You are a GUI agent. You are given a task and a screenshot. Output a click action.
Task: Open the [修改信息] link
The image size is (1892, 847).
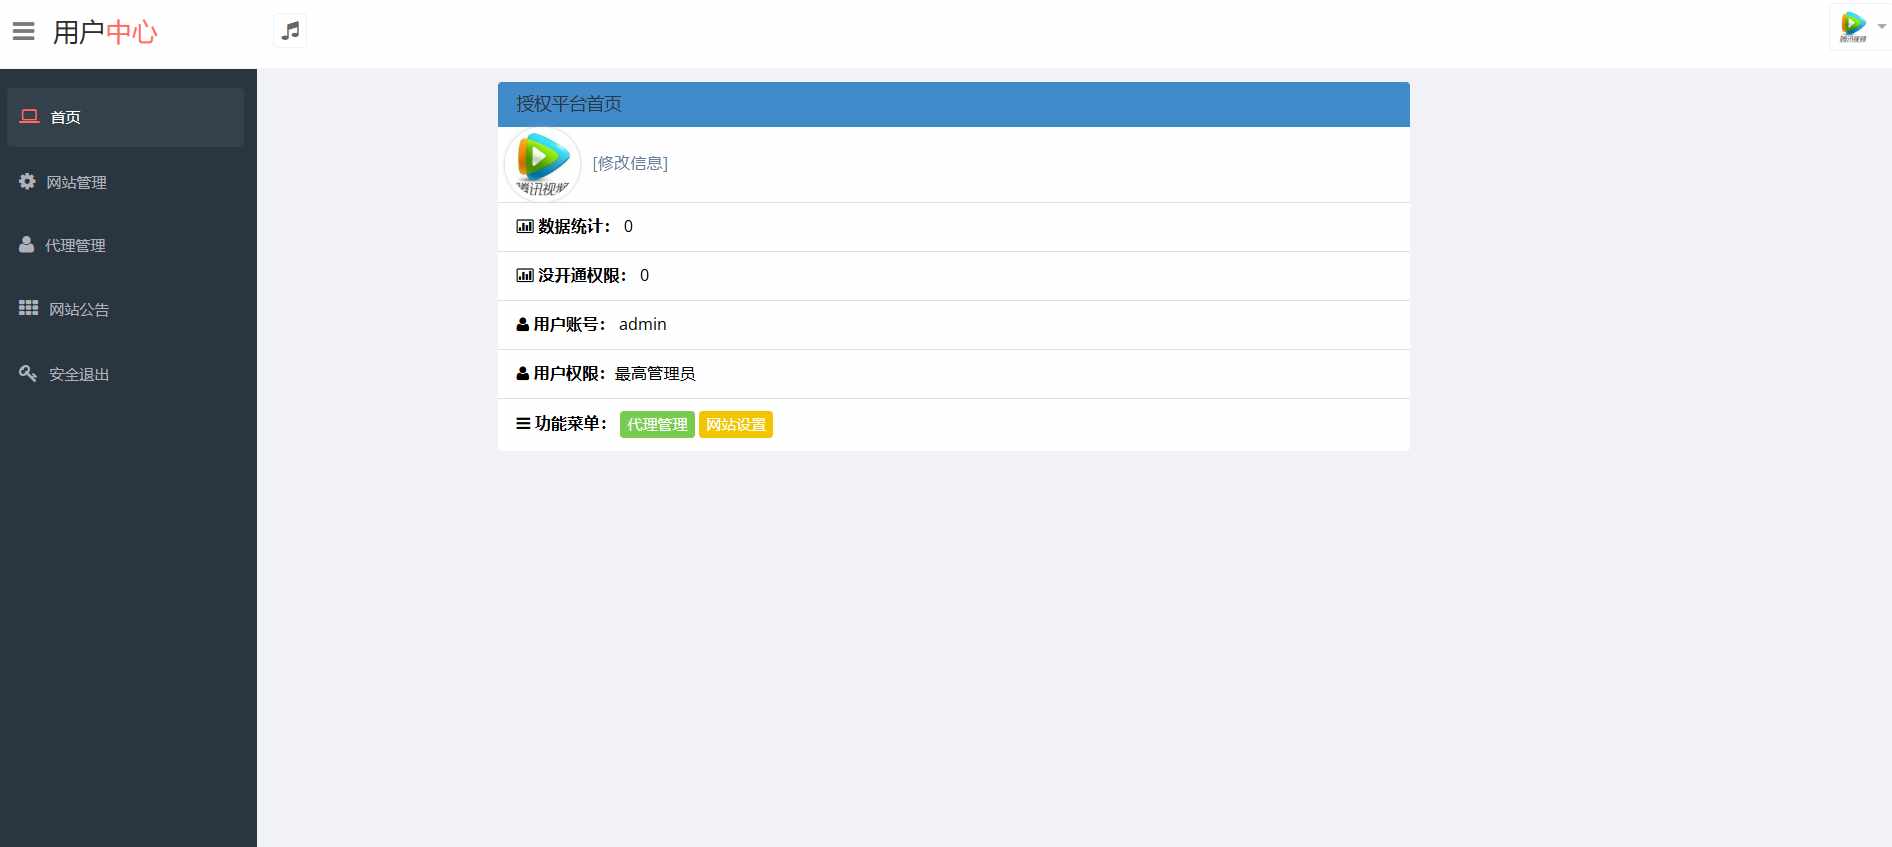pos(630,163)
